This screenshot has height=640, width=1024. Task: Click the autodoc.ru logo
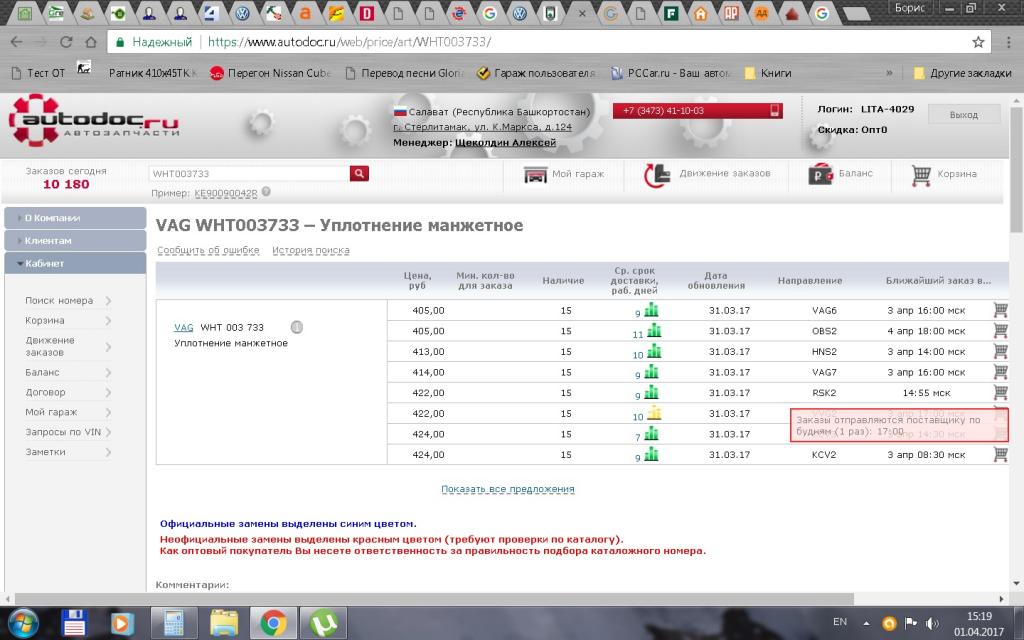[x=94, y=120]
